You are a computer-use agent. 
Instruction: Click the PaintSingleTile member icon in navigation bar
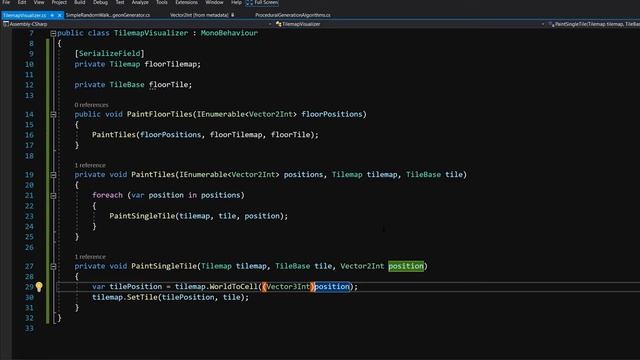(x=551, y=24)
